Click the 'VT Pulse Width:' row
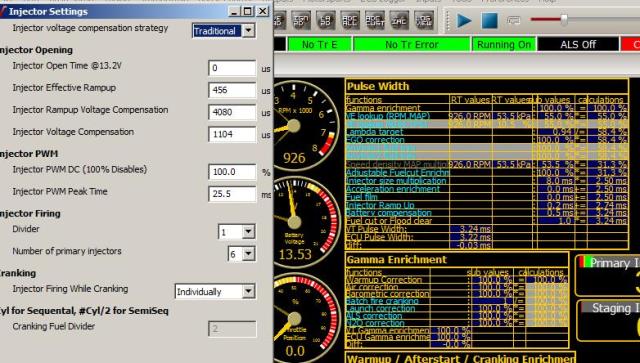This screenshot has height=363, width=640. coord(486,229)
